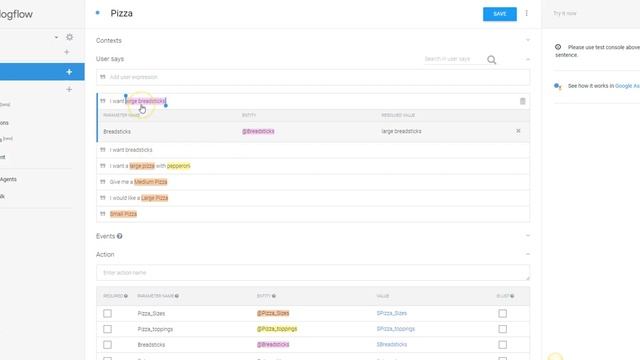Click @Pizza_toppings entity cell
Viewport: 640px width, 360px height.
coord(277,329)
